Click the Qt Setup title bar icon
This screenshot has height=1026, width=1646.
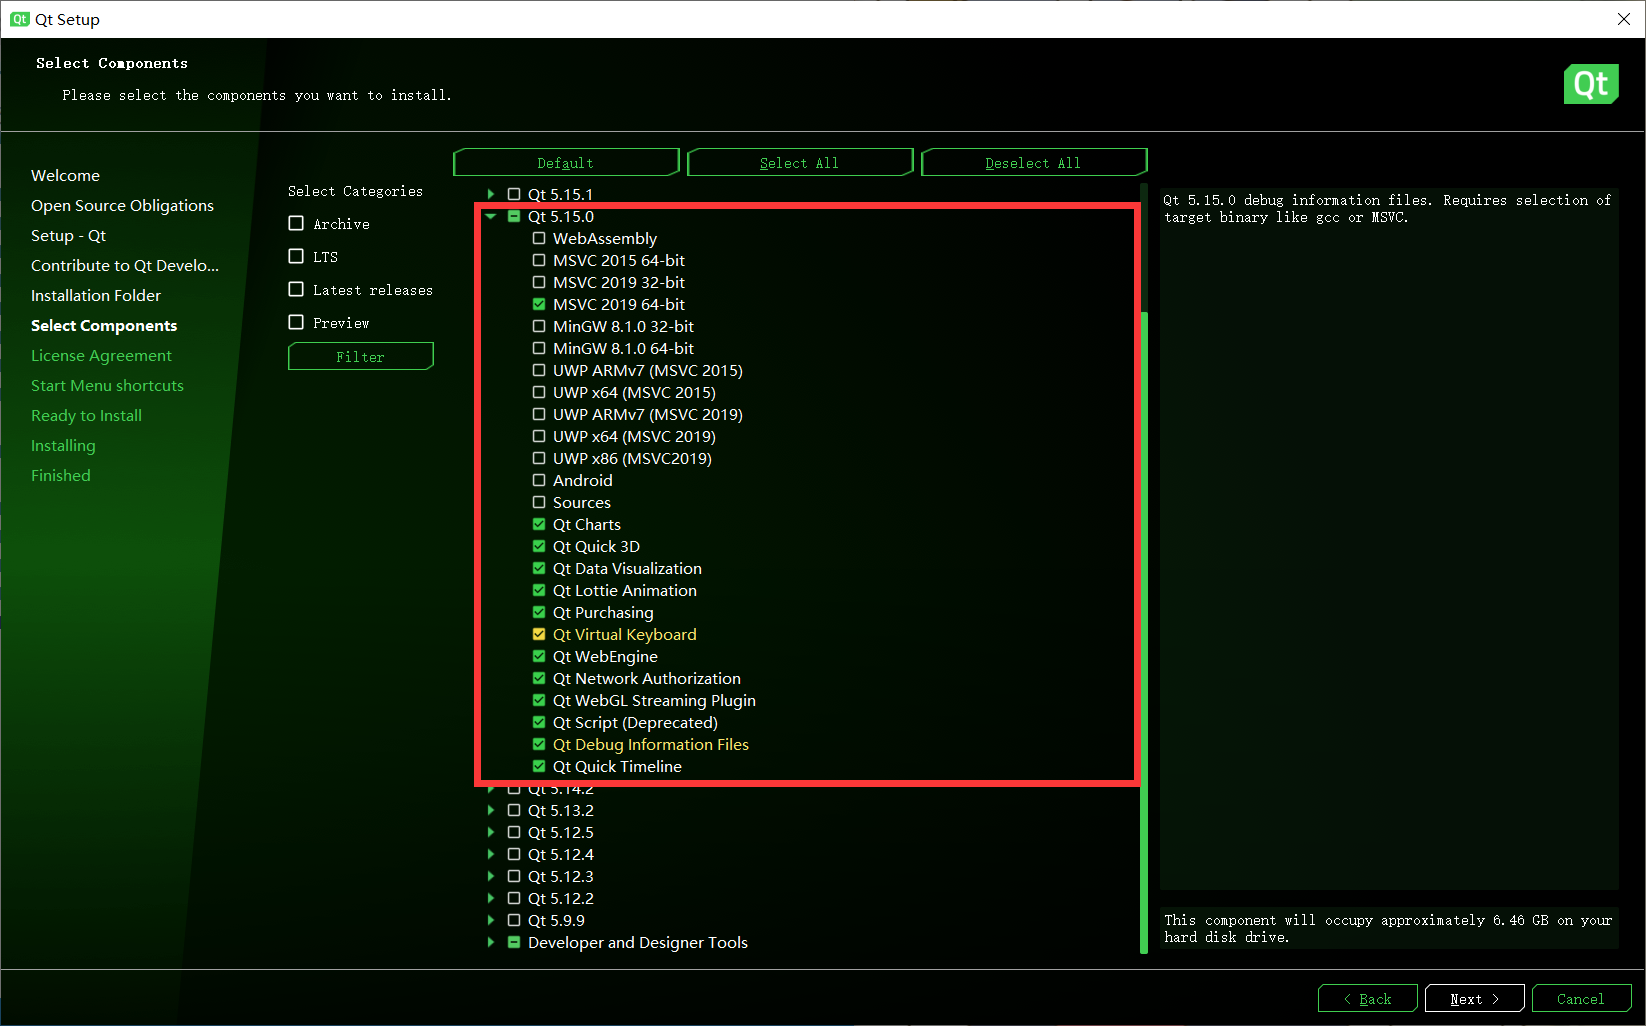pos(20,19)
